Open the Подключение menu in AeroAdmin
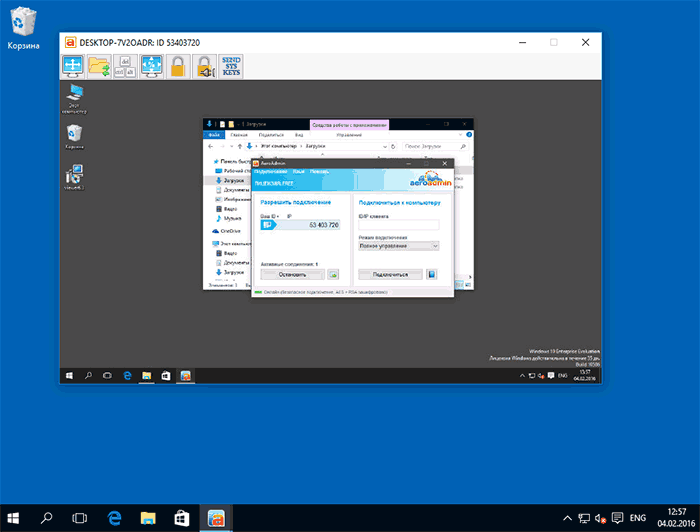 pyautogui.click(x=271, y=171)
